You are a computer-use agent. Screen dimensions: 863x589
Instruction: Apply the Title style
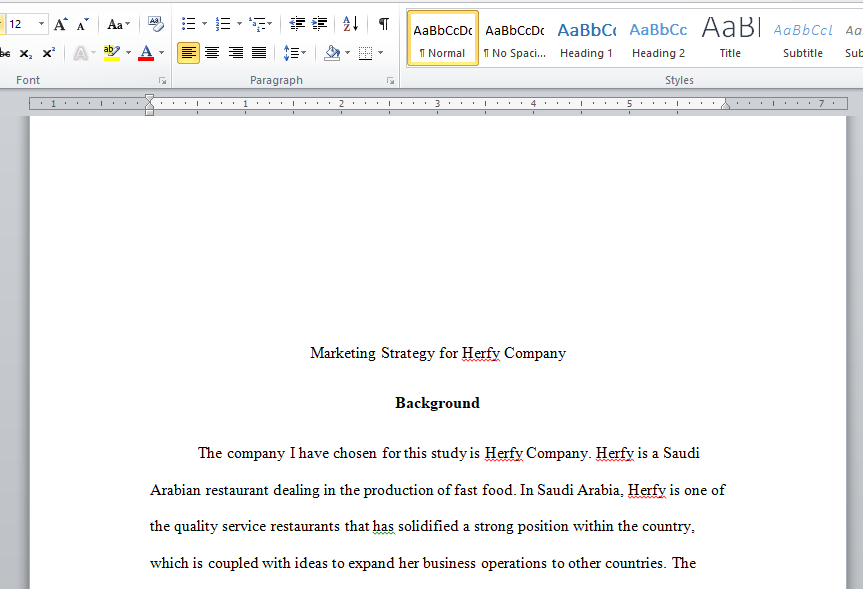730,38
